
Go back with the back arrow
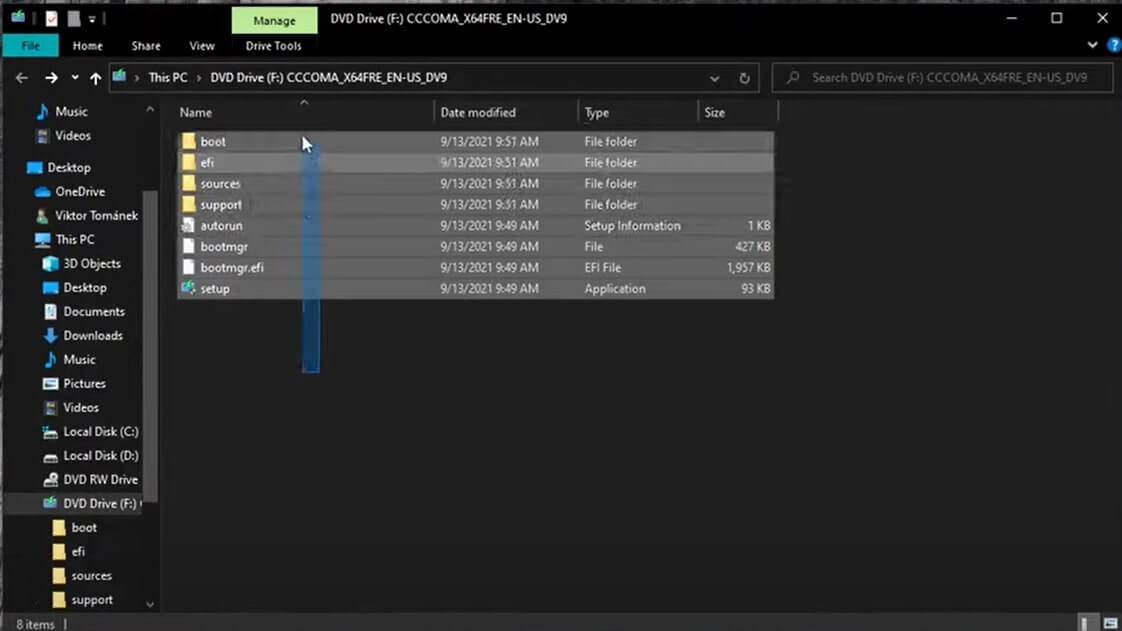pyautogui.click(x=21, y=77)
